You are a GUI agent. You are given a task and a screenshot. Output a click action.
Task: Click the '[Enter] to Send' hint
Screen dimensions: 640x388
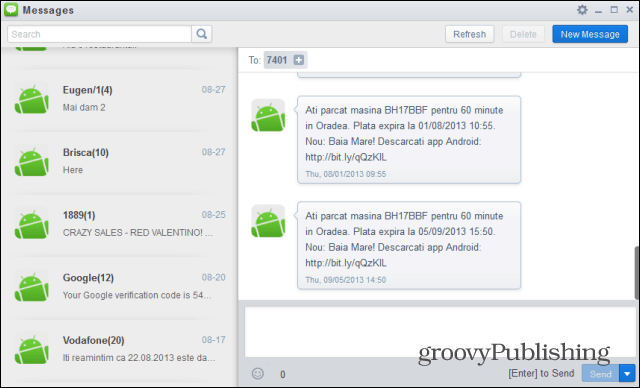(x=541, y=373)
